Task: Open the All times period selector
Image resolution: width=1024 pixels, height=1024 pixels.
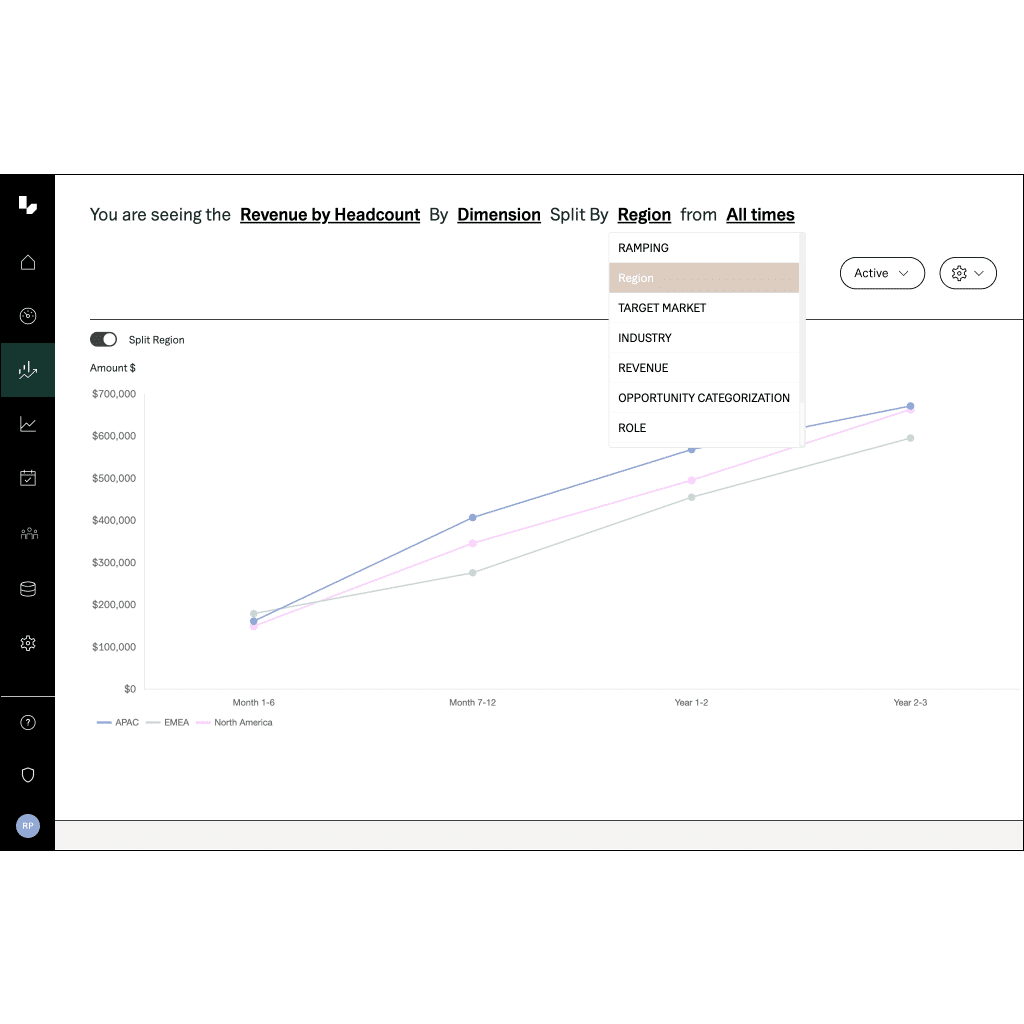Action: click(760, 215)
